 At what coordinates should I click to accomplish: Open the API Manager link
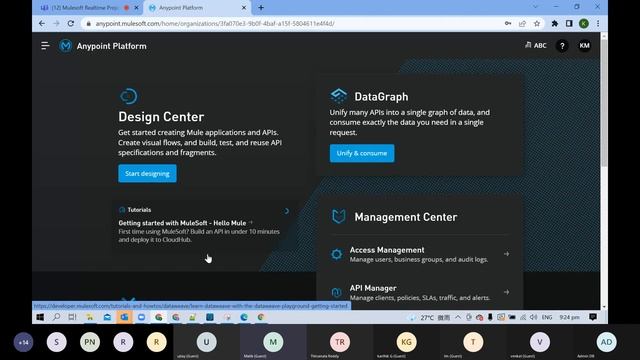point(373,288)
